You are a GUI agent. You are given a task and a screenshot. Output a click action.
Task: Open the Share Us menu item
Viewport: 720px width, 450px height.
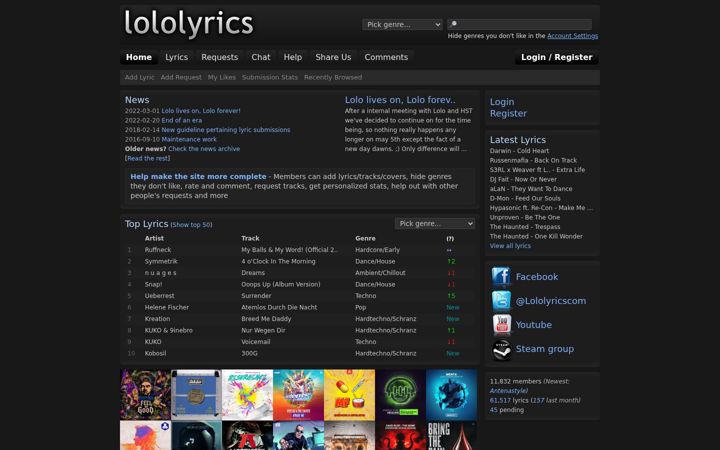[x=333, y=57]
